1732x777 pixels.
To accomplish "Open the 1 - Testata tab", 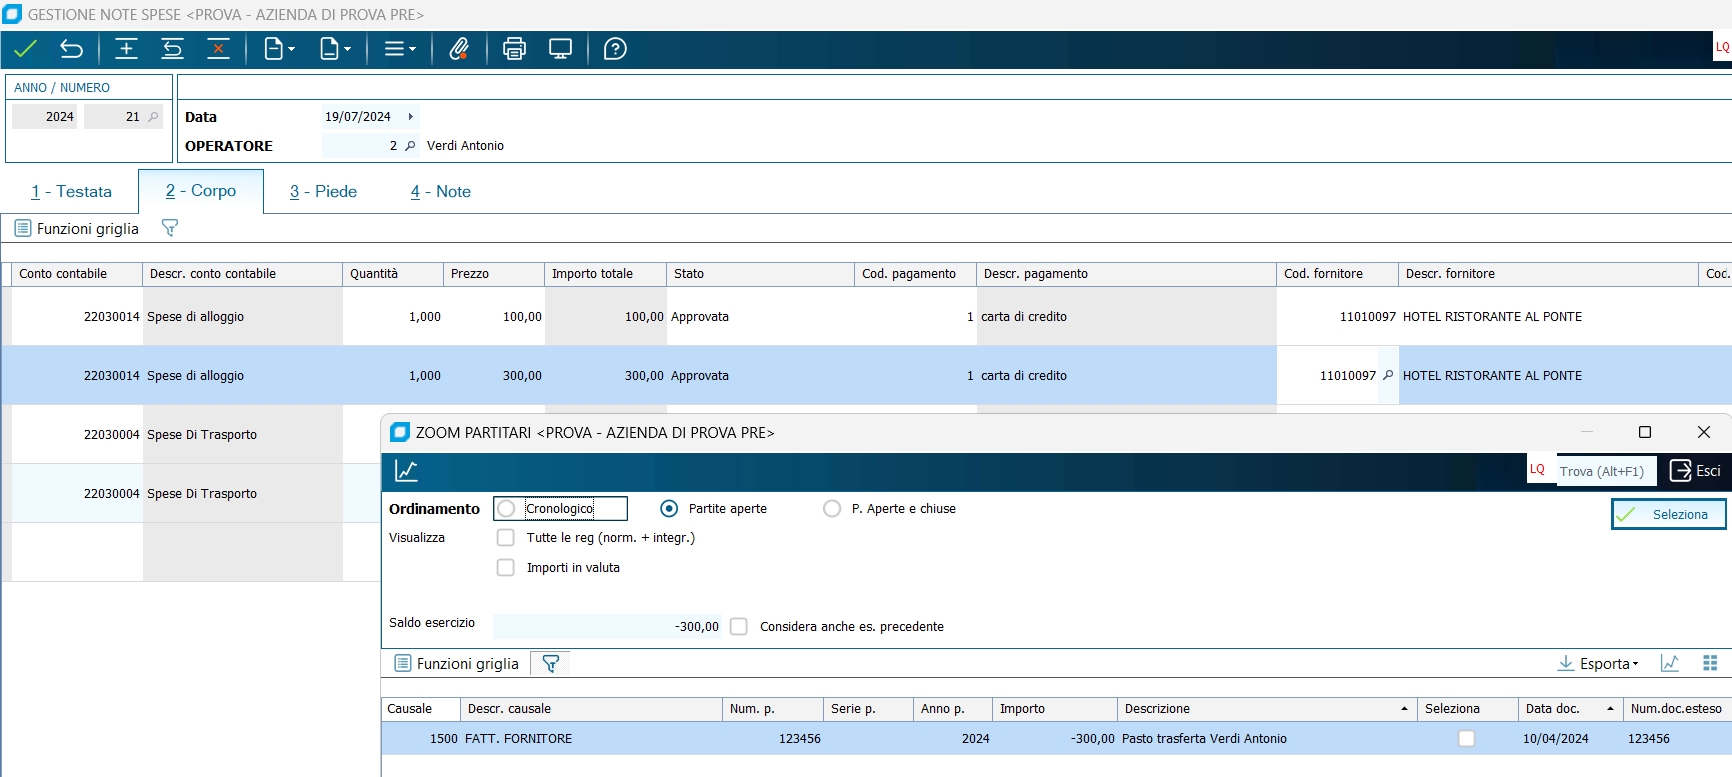I will [x=71, y=192].
